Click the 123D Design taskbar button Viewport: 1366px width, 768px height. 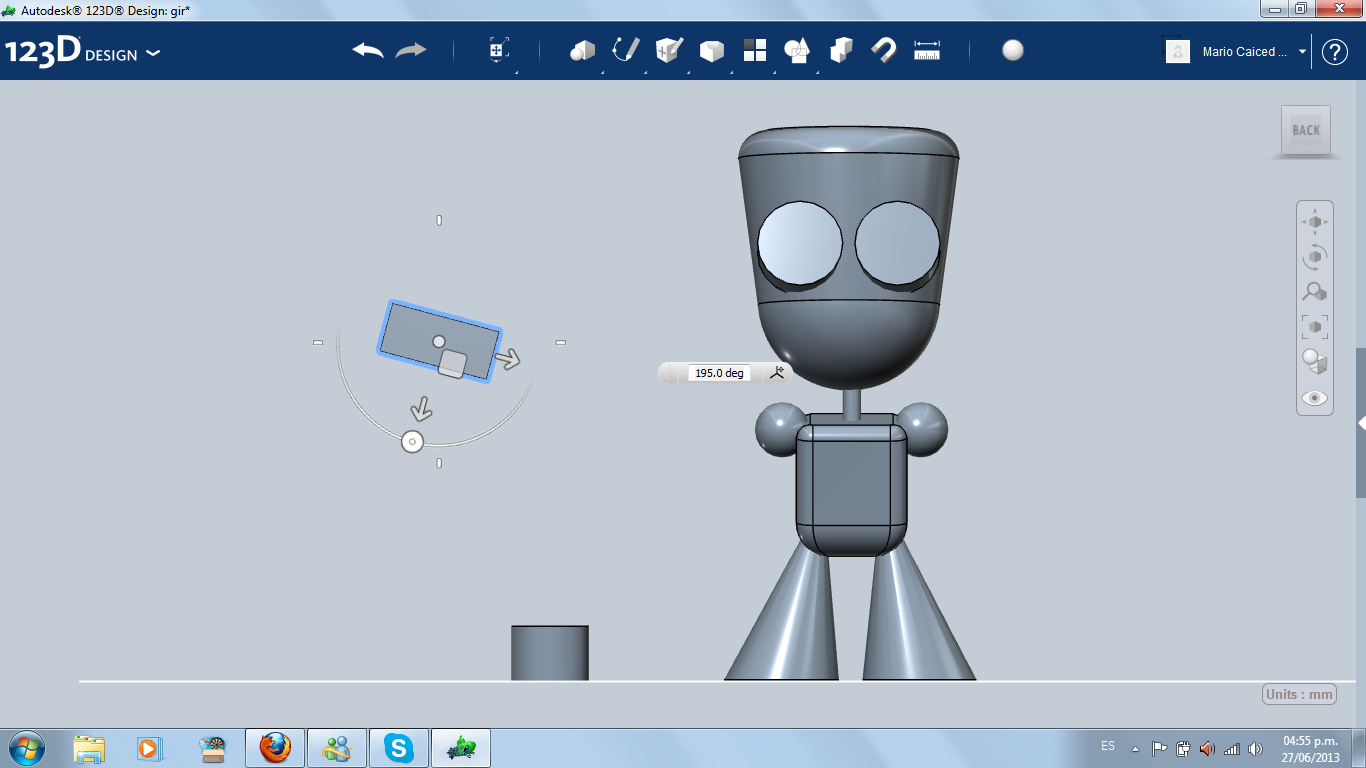[x=461, y=748]
